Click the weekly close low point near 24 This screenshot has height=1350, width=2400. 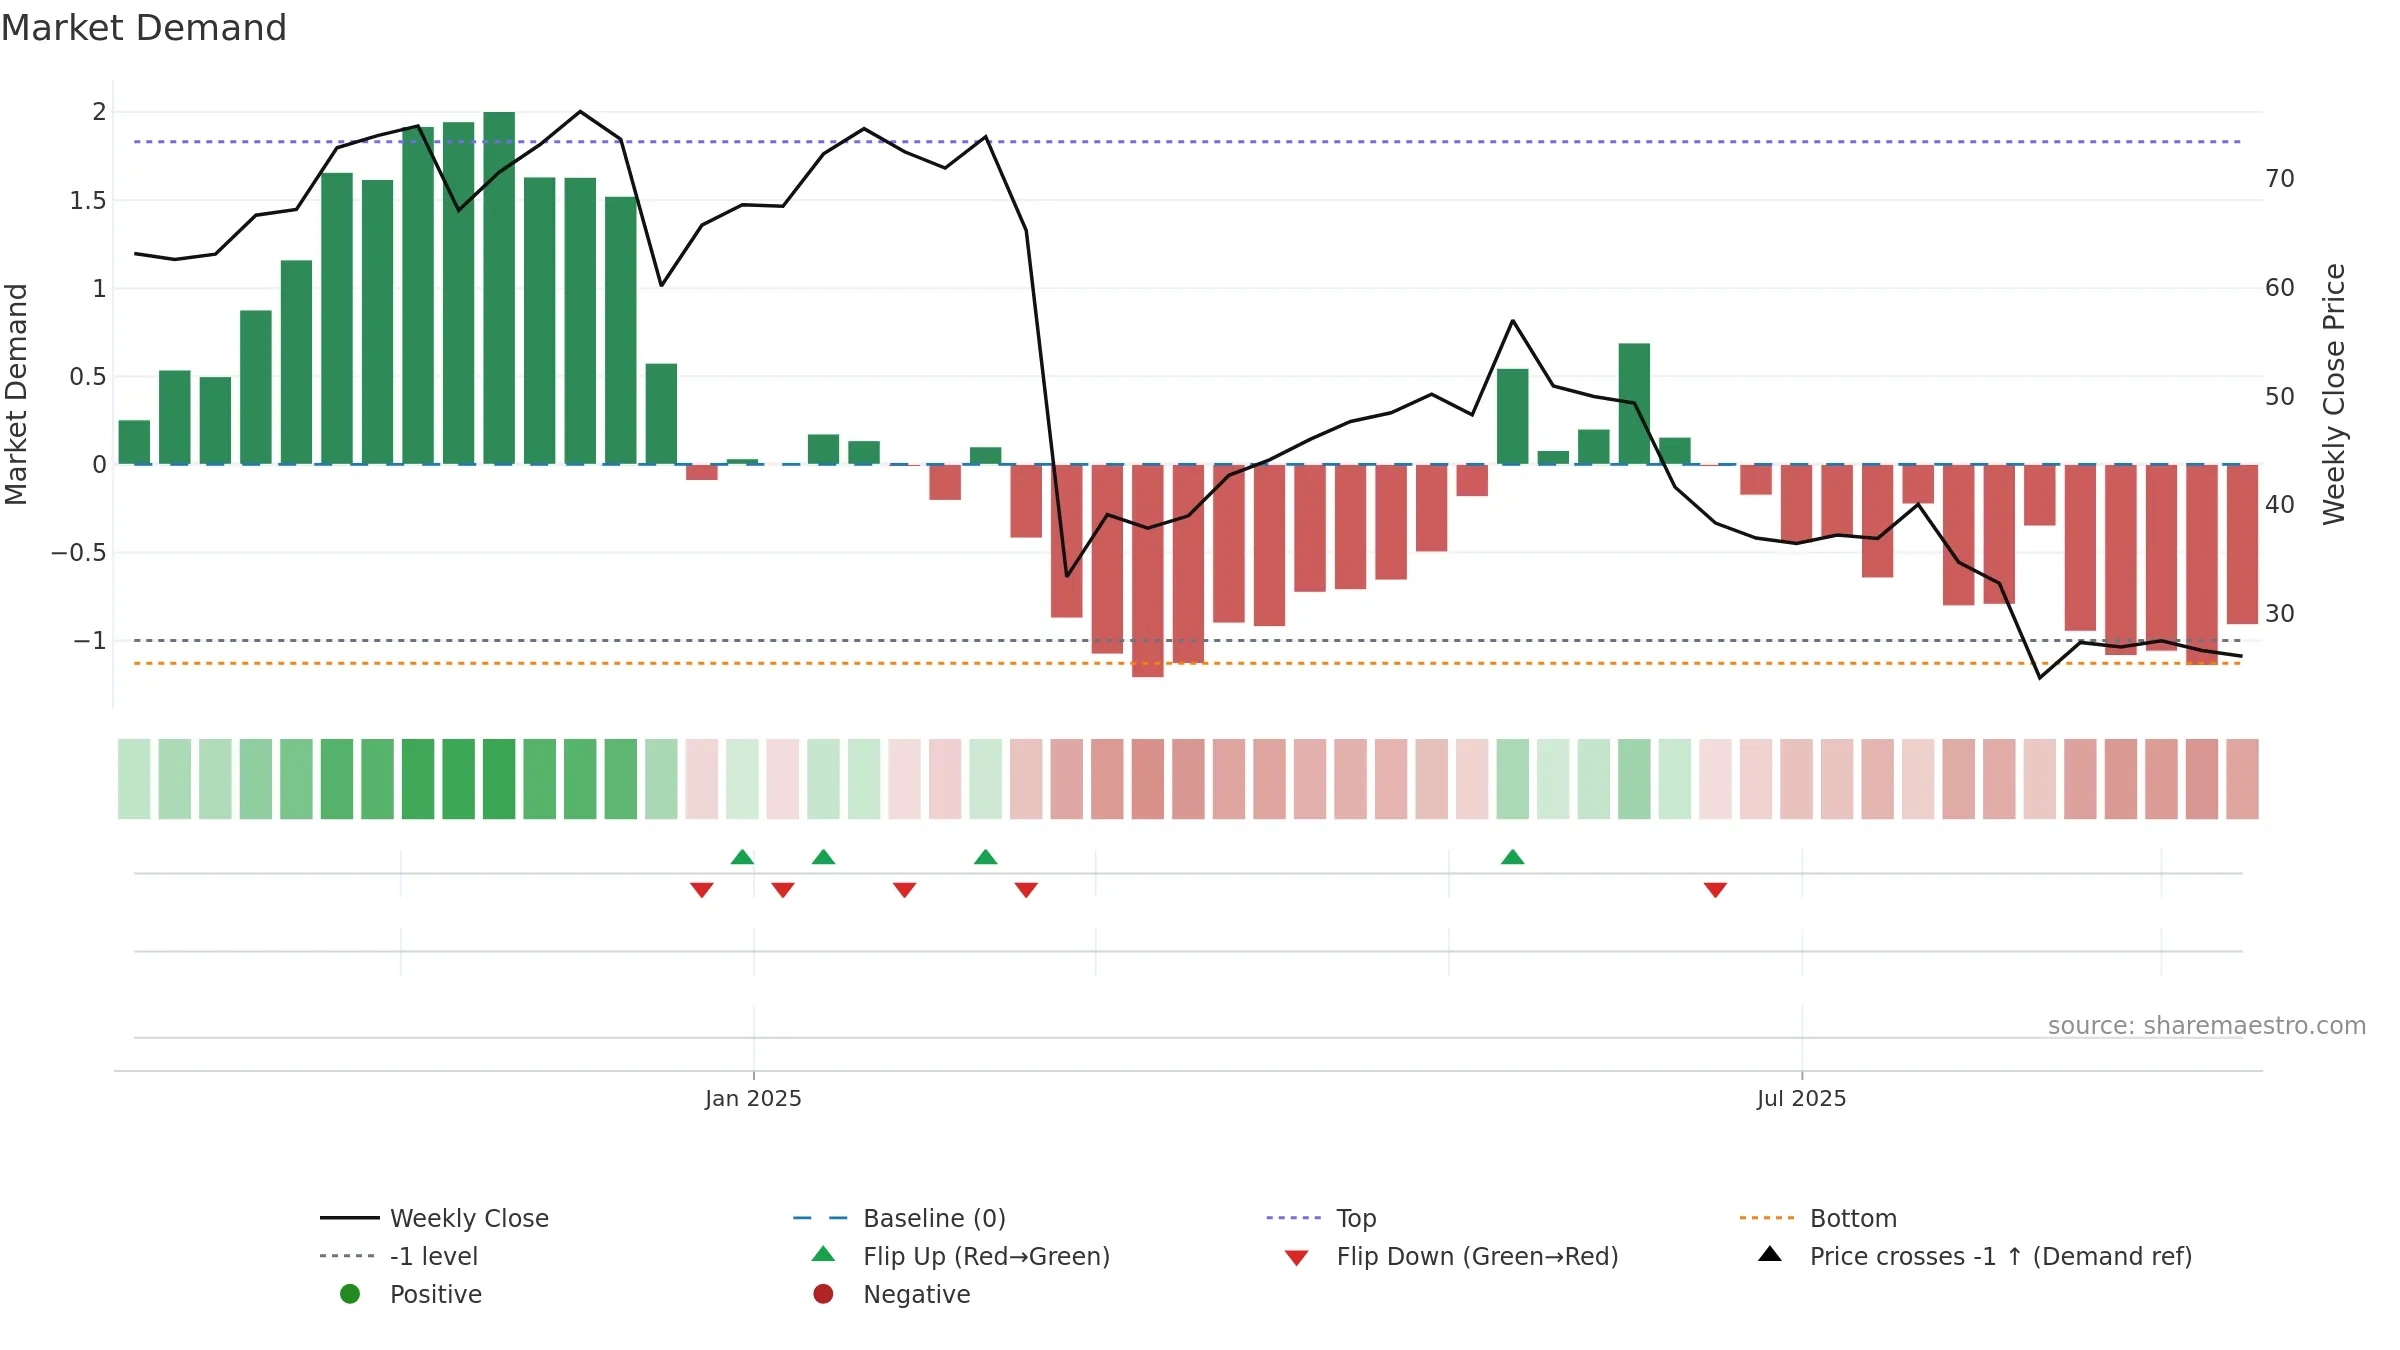[x=2040, y=678]
